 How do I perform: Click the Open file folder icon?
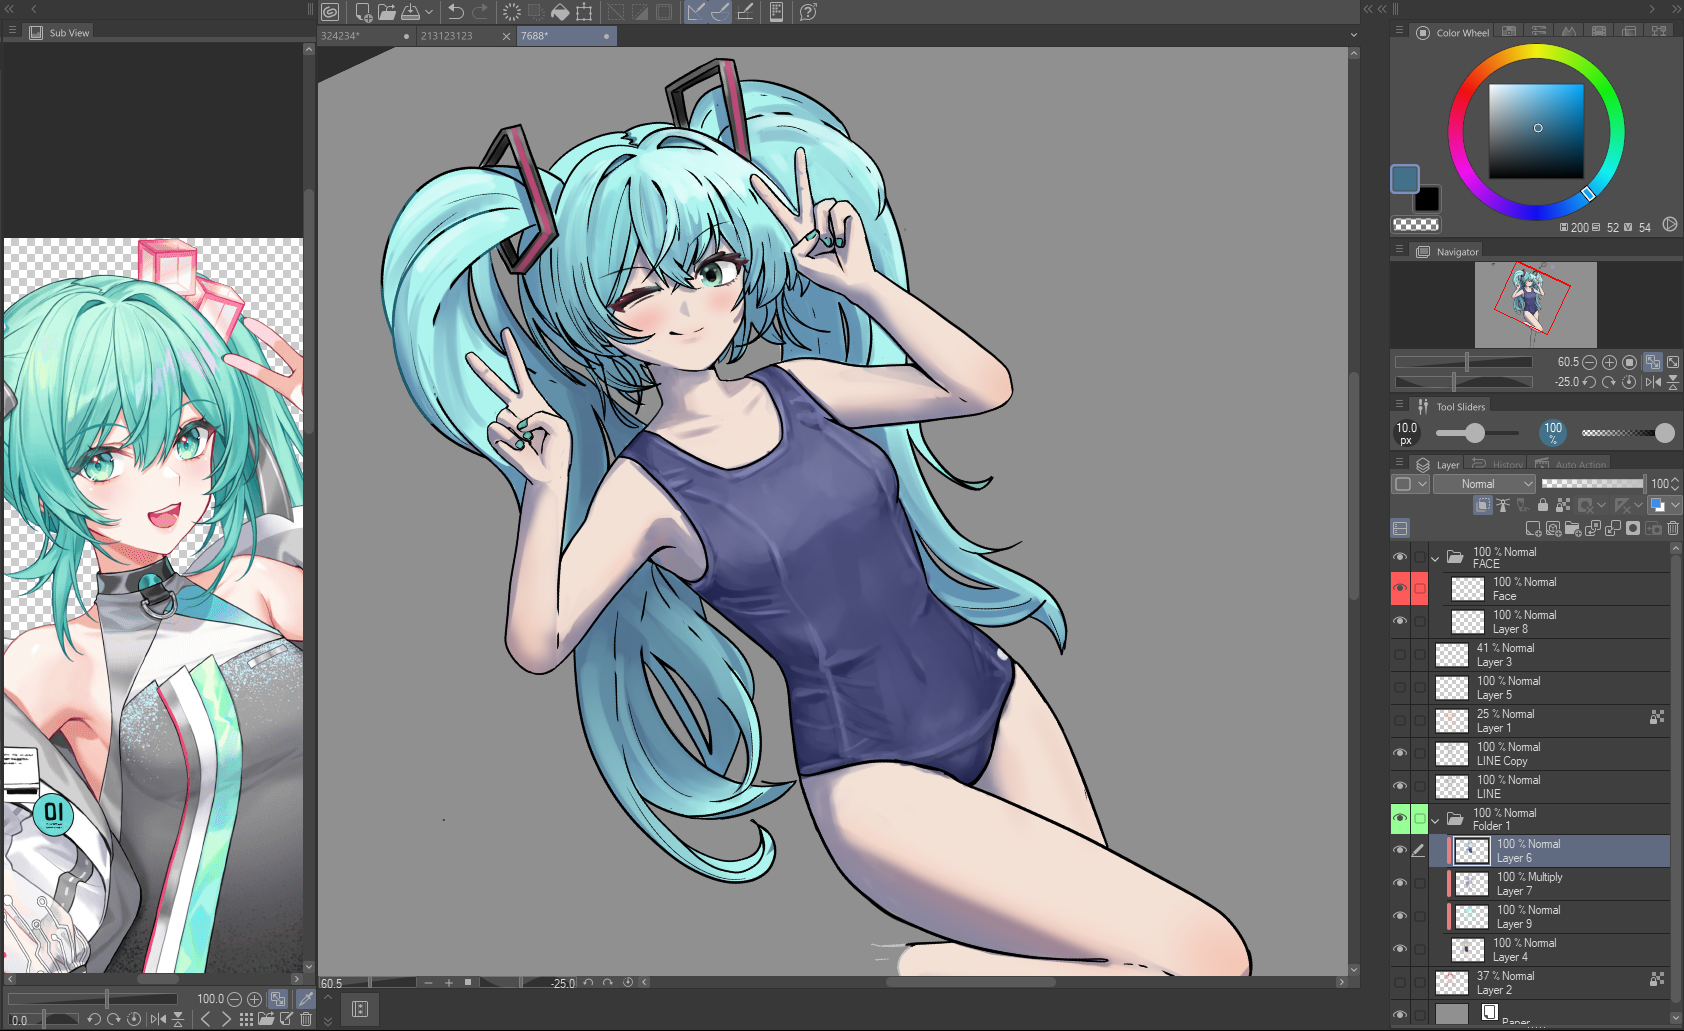point(387,12)
